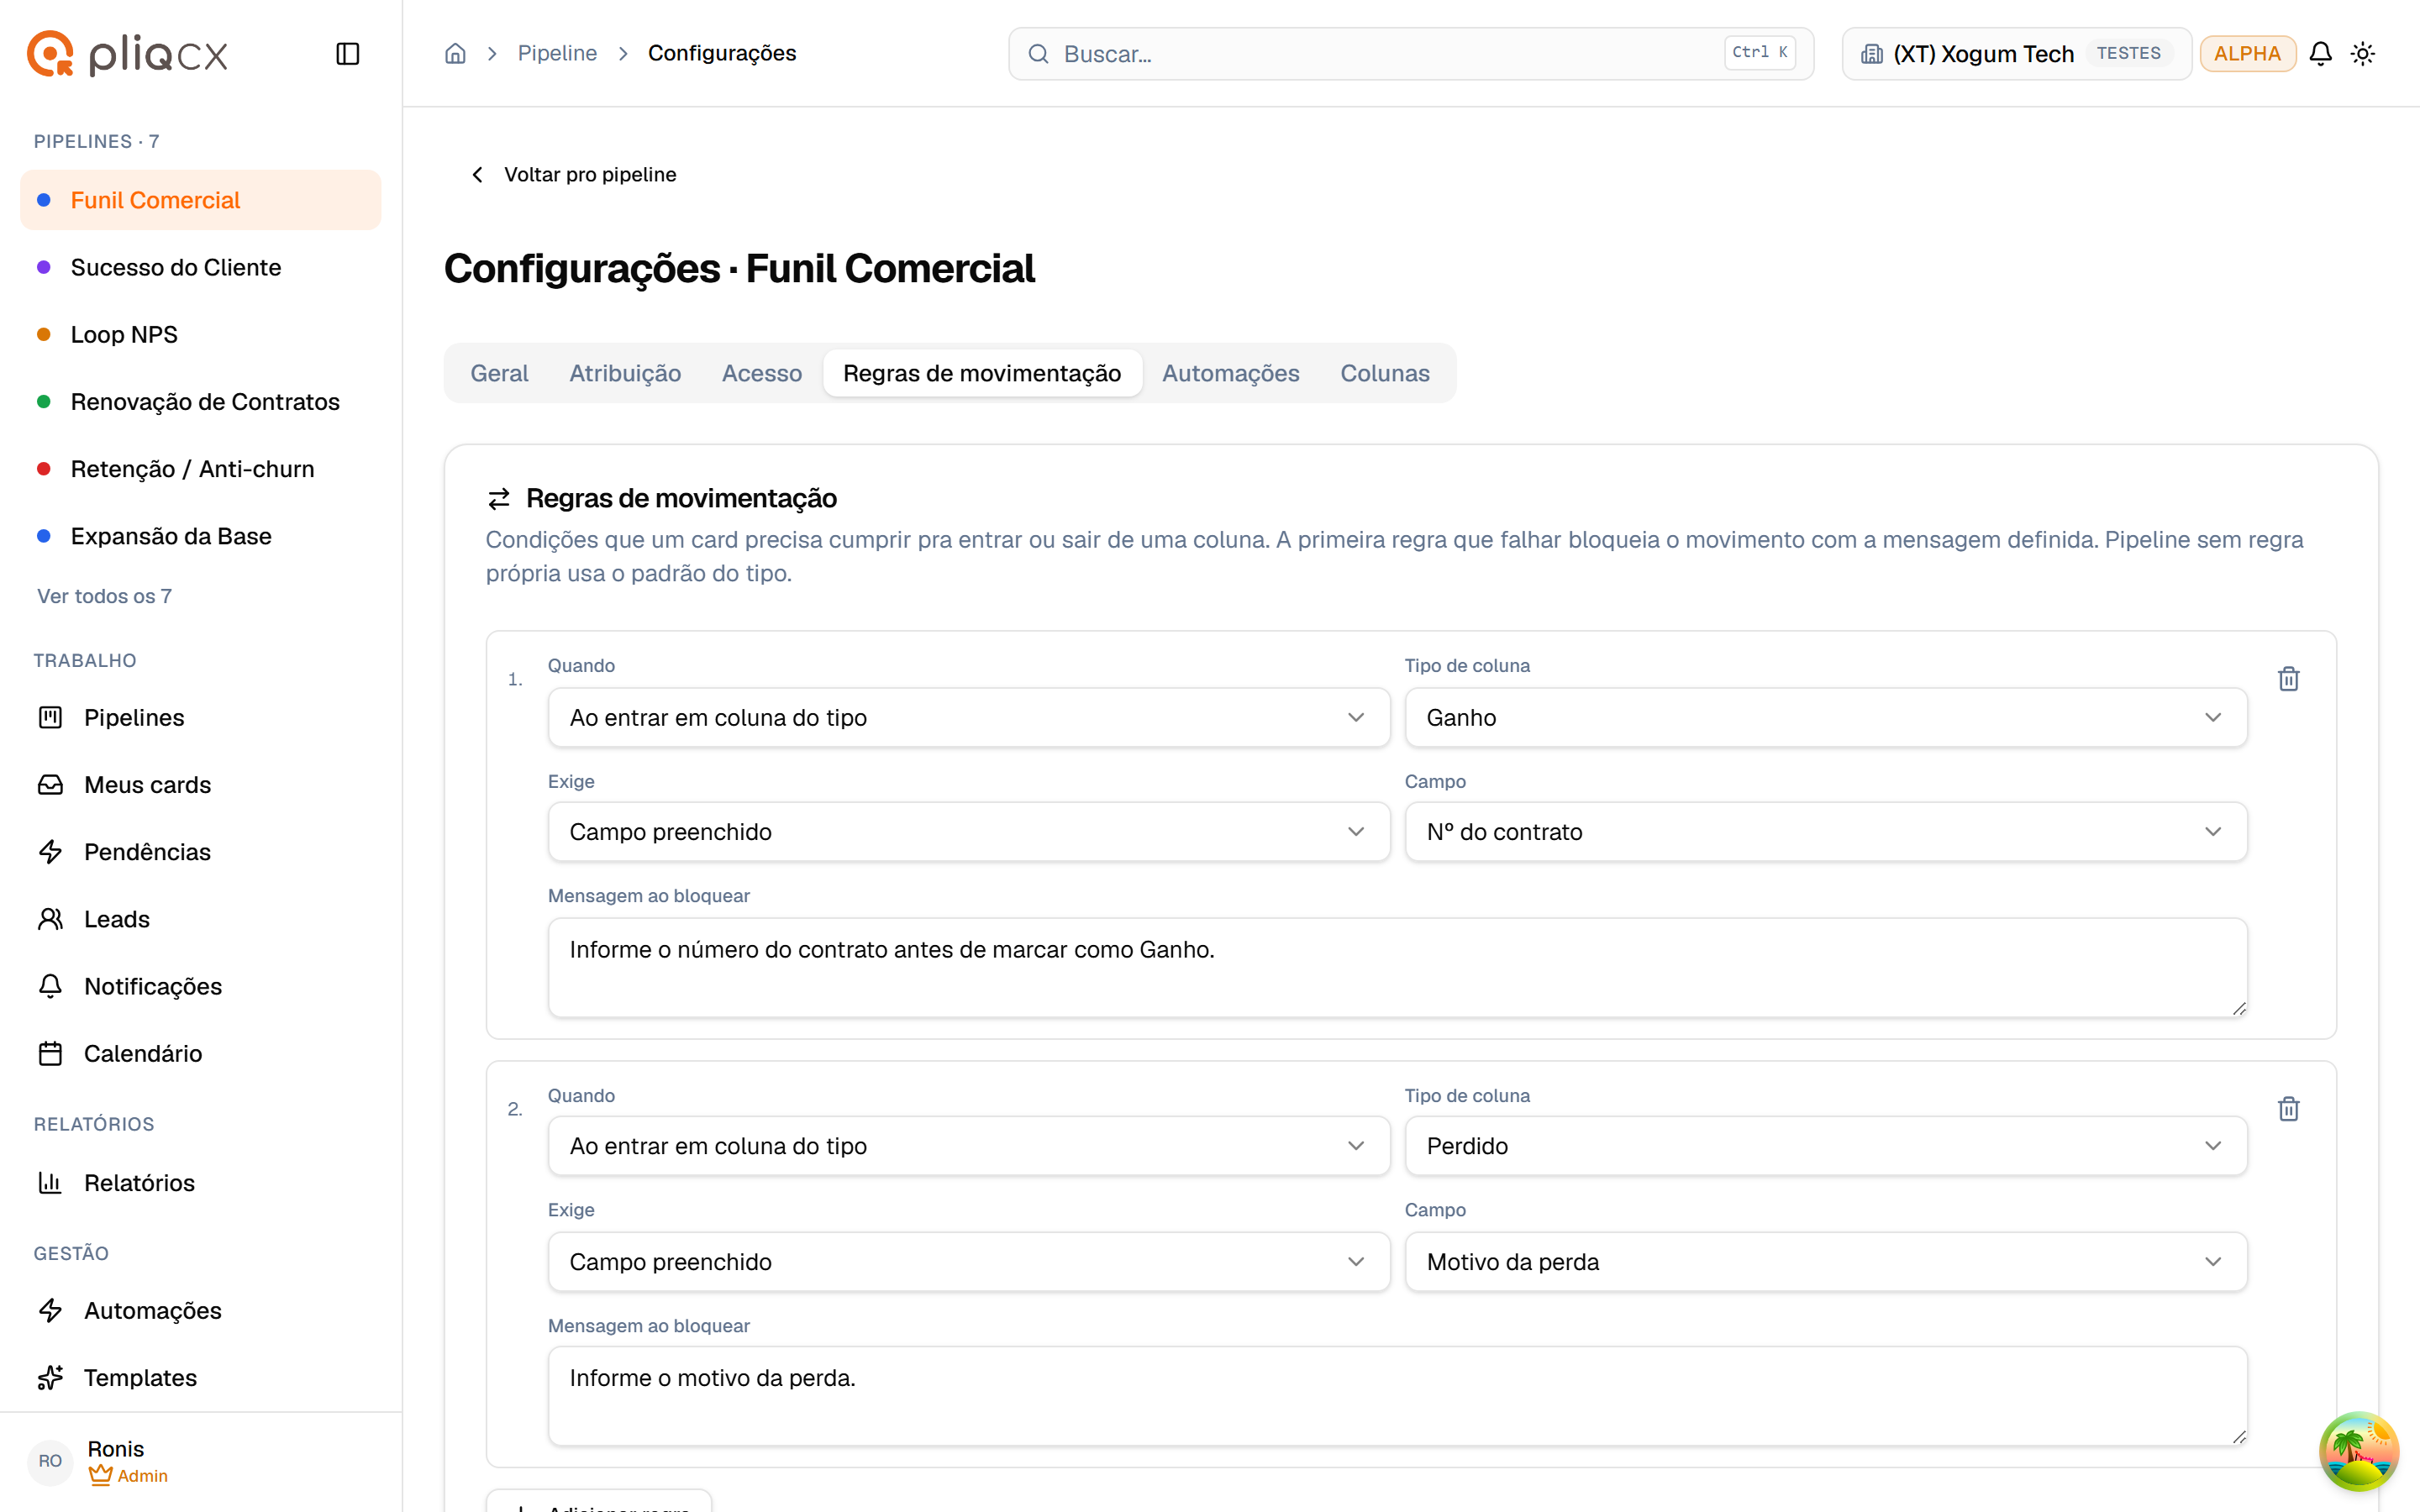Open the (XT) Xogum Tech workspace switcher
The height and width of the screenshot is (1512, 2420).
pos(2016,53)
